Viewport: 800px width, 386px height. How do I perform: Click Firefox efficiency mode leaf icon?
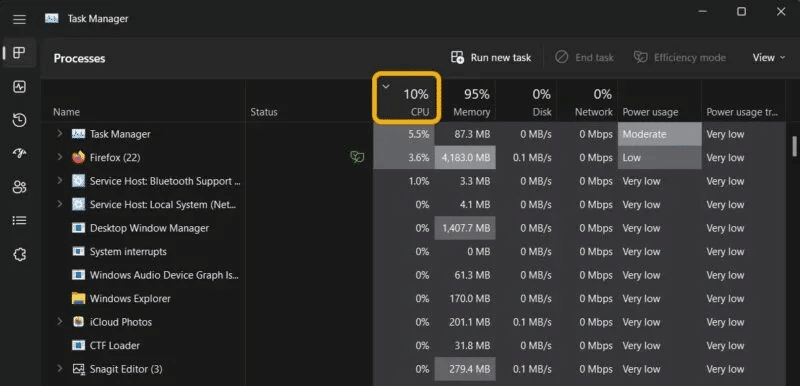click(x=357, y=158)
